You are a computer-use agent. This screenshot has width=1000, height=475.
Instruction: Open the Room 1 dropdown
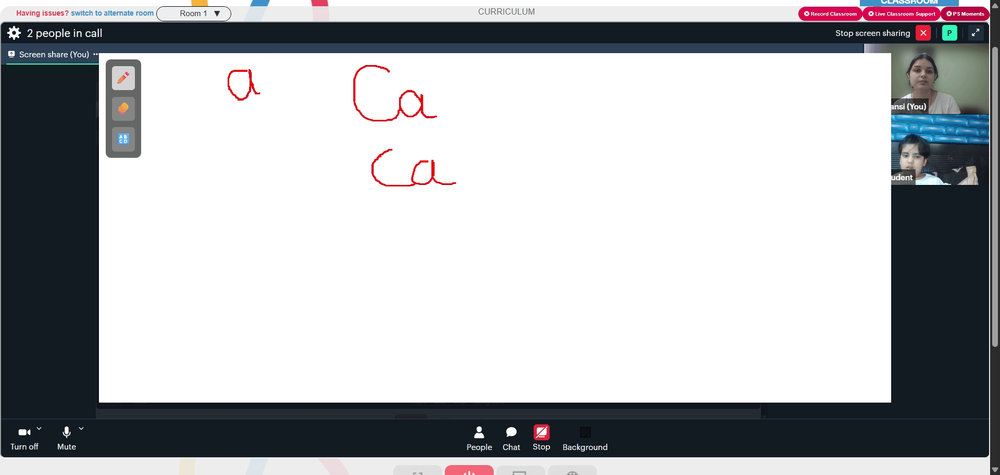coord(194,13)
